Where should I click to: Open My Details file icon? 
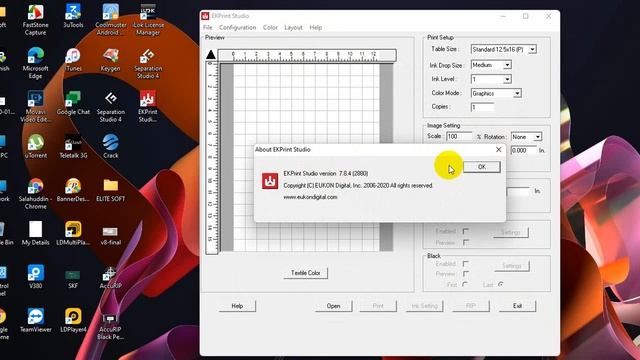[x=36, y=233]
